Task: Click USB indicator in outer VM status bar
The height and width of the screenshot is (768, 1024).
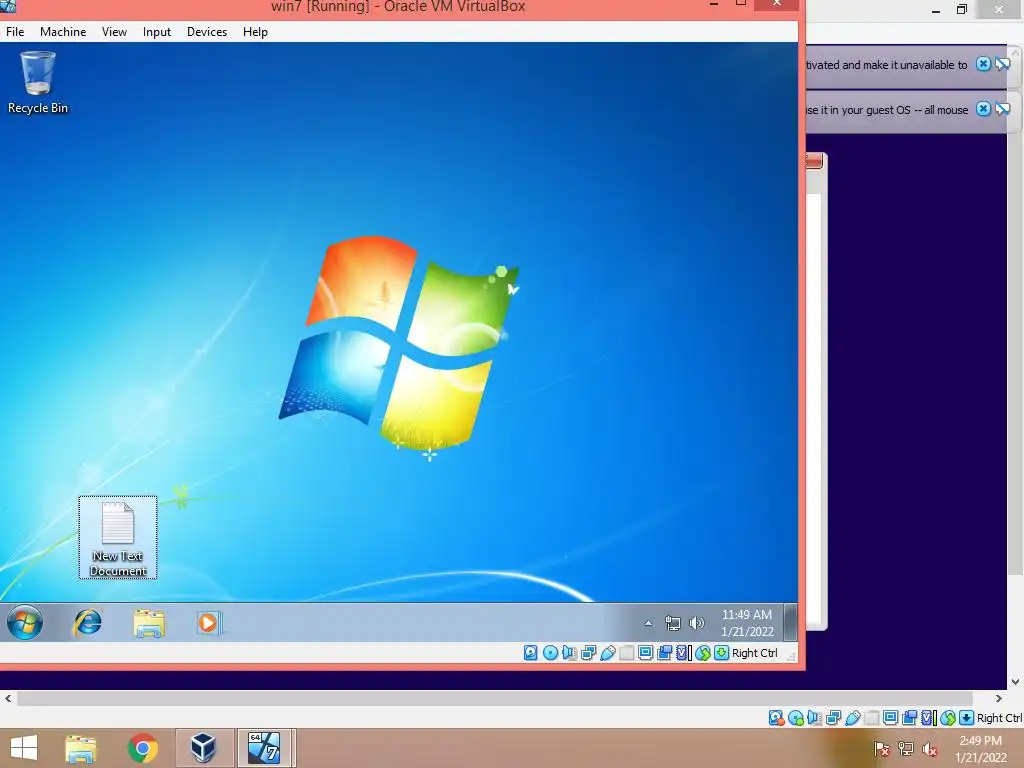Action: tap(852, 718)
